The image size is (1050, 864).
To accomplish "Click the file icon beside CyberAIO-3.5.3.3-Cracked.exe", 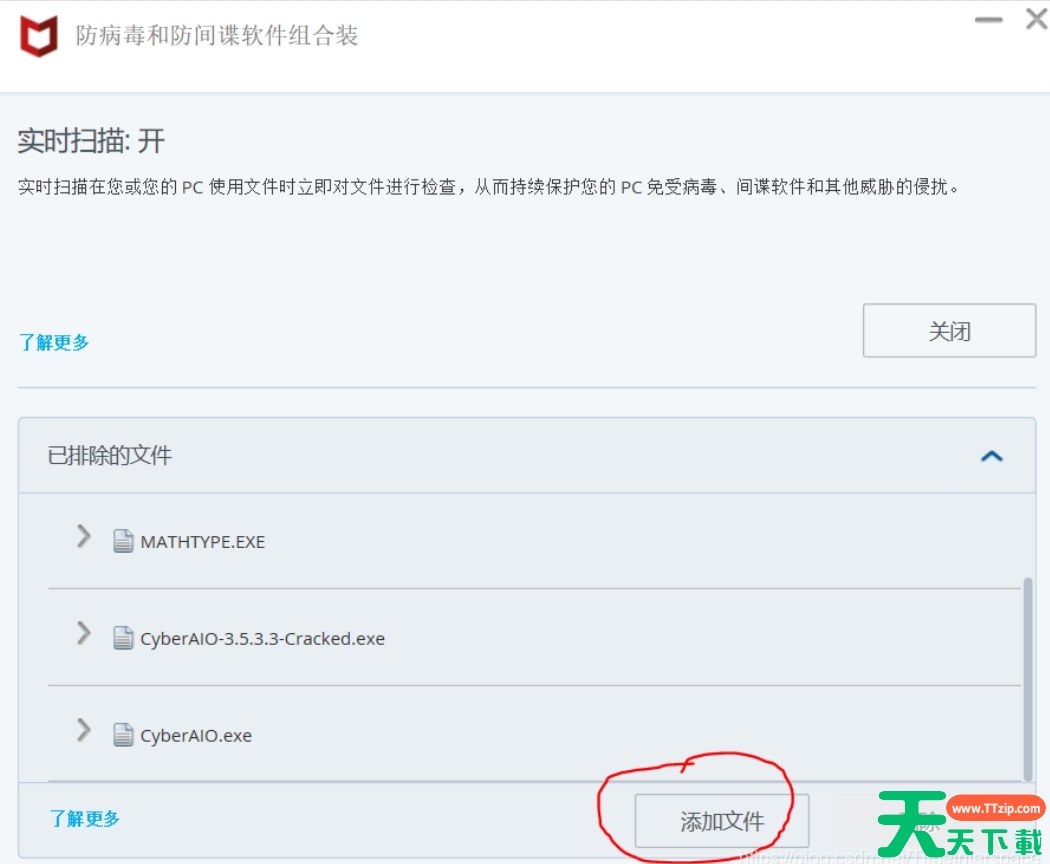I will (123, 638).
